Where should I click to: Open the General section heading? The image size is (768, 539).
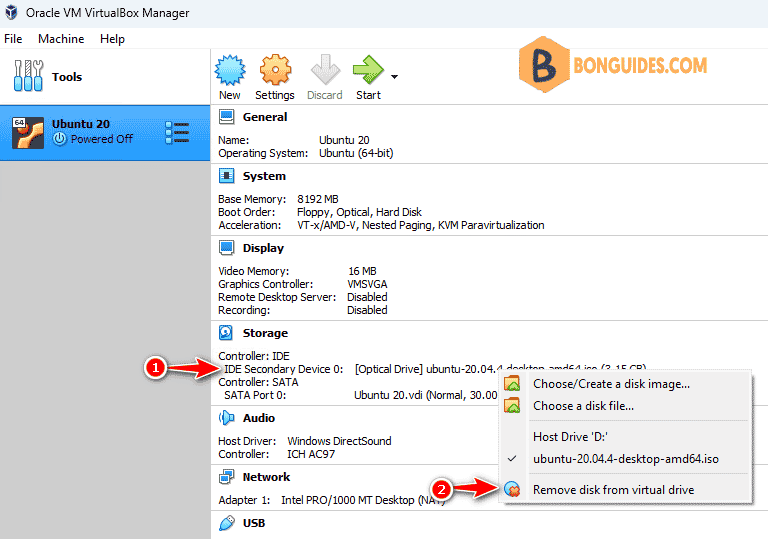click(265, 117)
